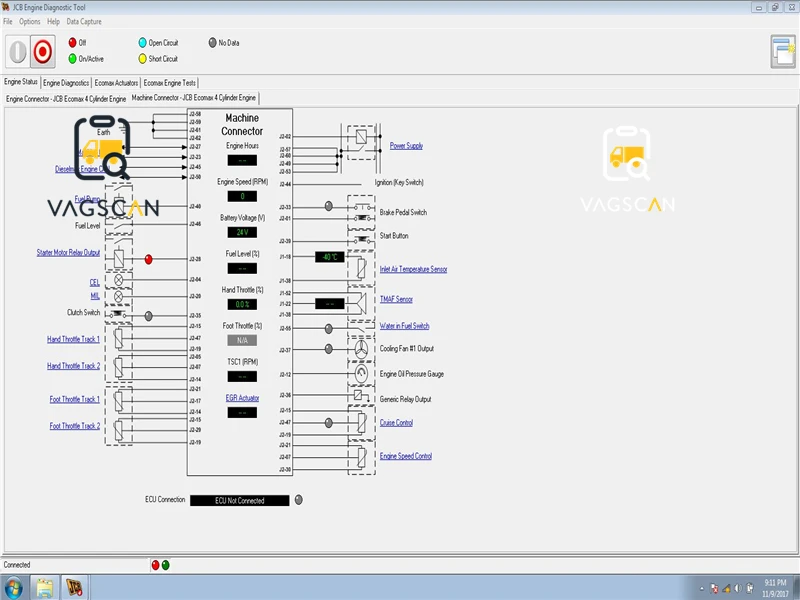
Task: Click the Battery Voltage 24V display
Action: point(242,232)
